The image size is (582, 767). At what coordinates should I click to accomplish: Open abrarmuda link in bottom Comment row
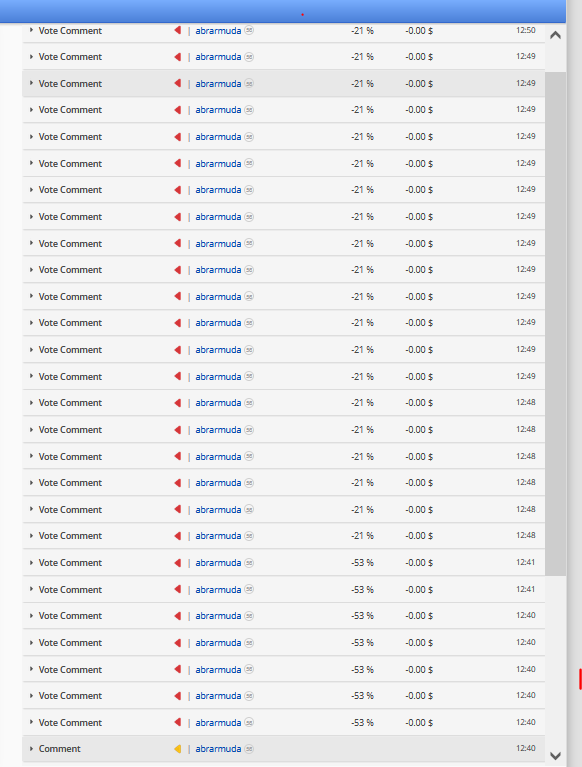(218, 748)
